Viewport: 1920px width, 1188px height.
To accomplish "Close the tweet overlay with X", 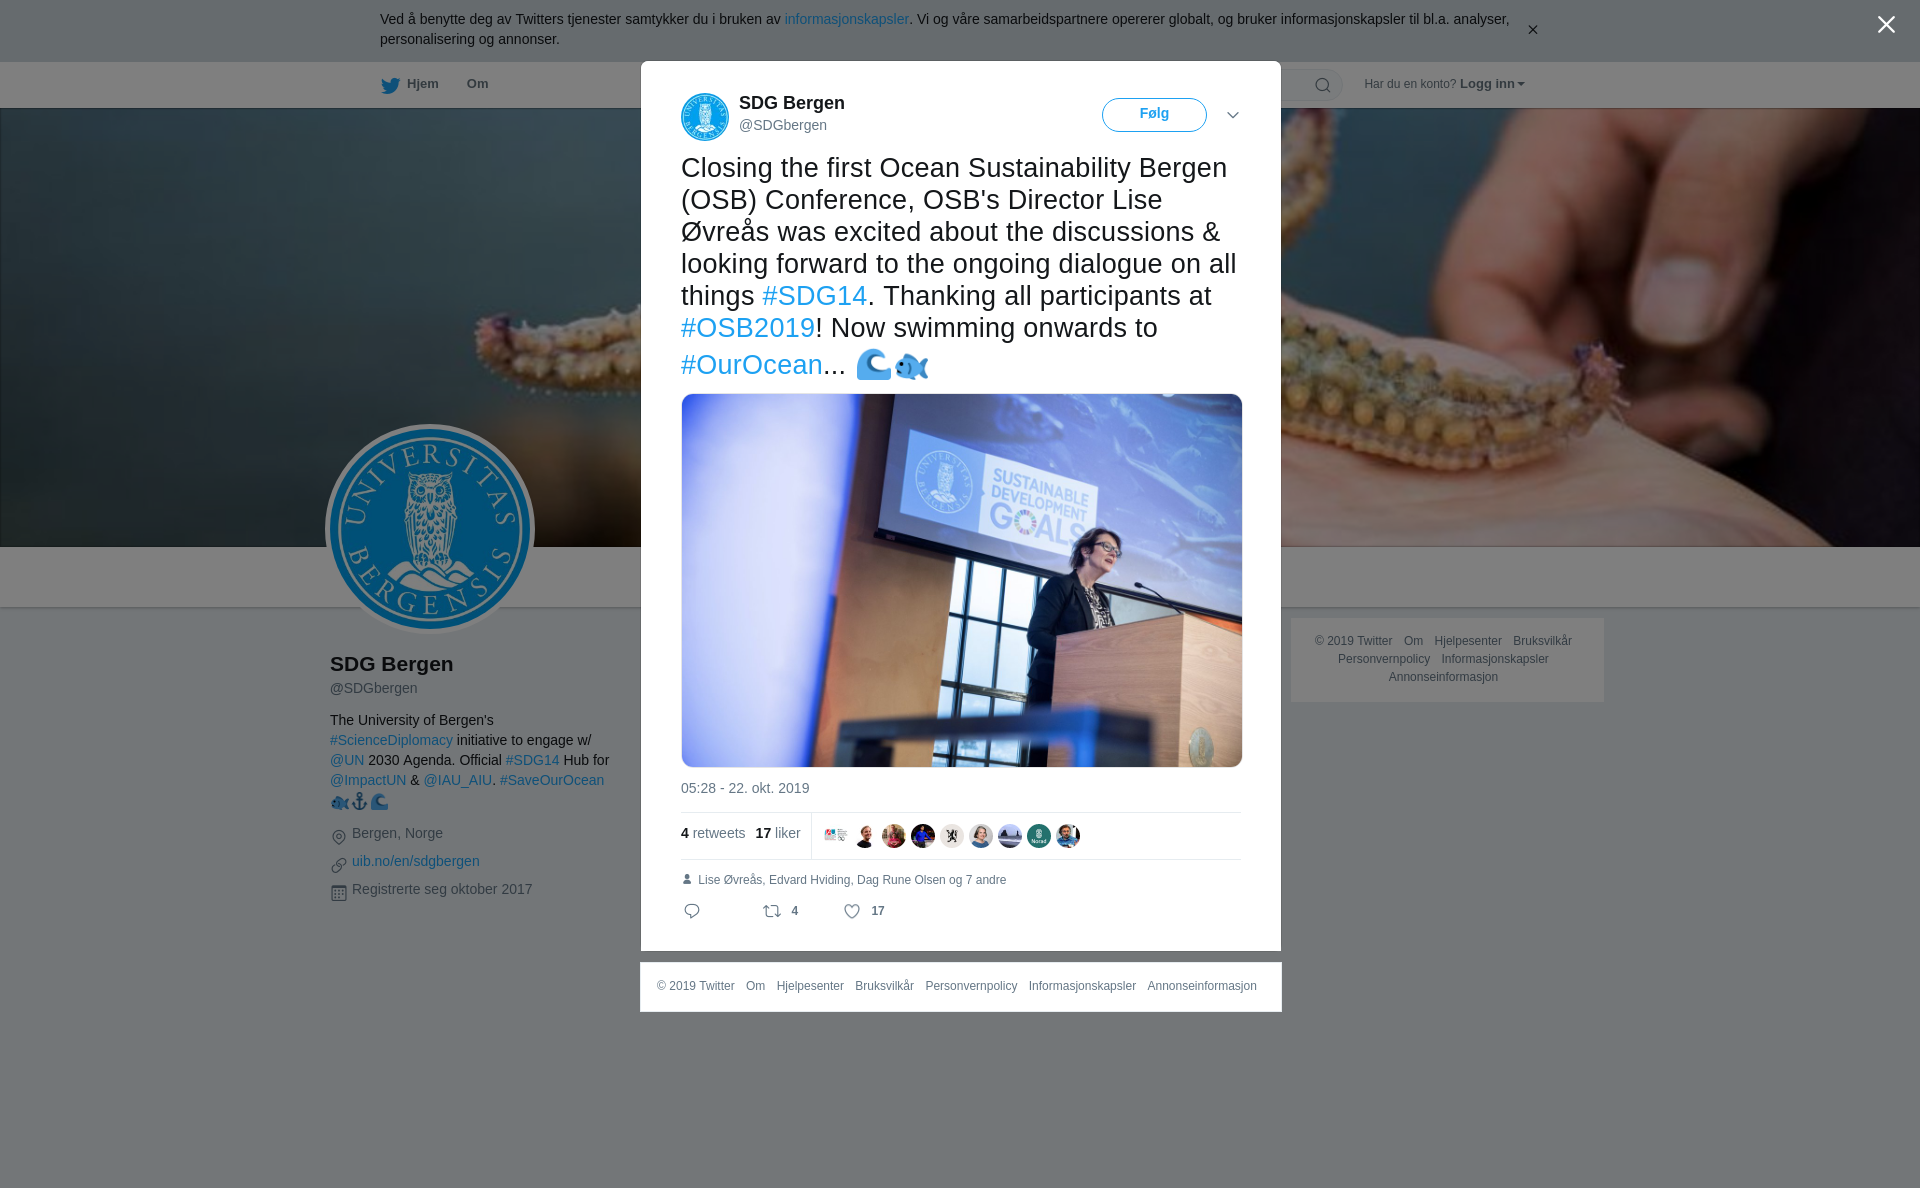I will click(x=1886, y=25).
